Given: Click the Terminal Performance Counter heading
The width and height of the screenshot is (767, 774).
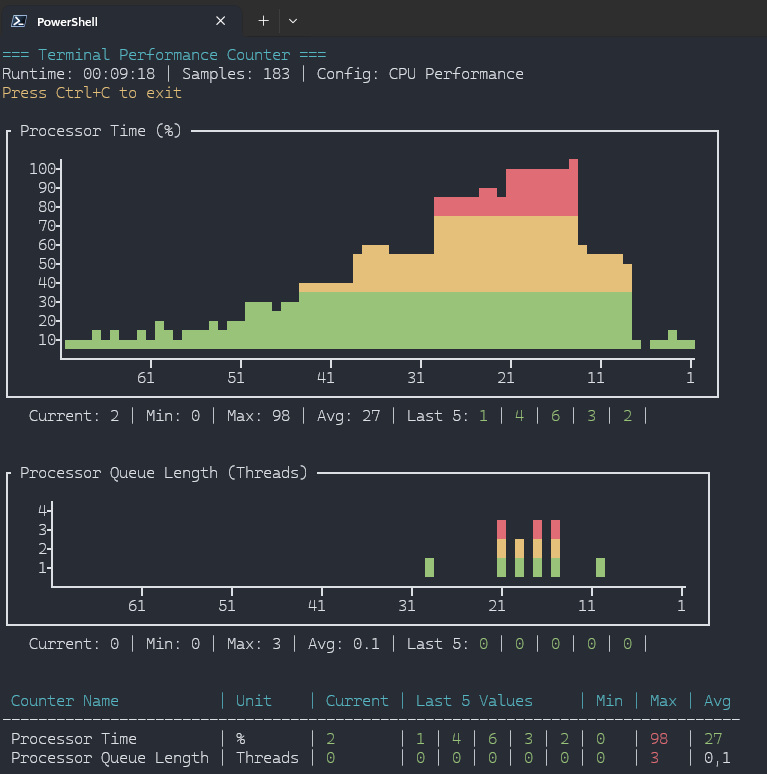Looking at the screenshot, I should pos(164,55).
